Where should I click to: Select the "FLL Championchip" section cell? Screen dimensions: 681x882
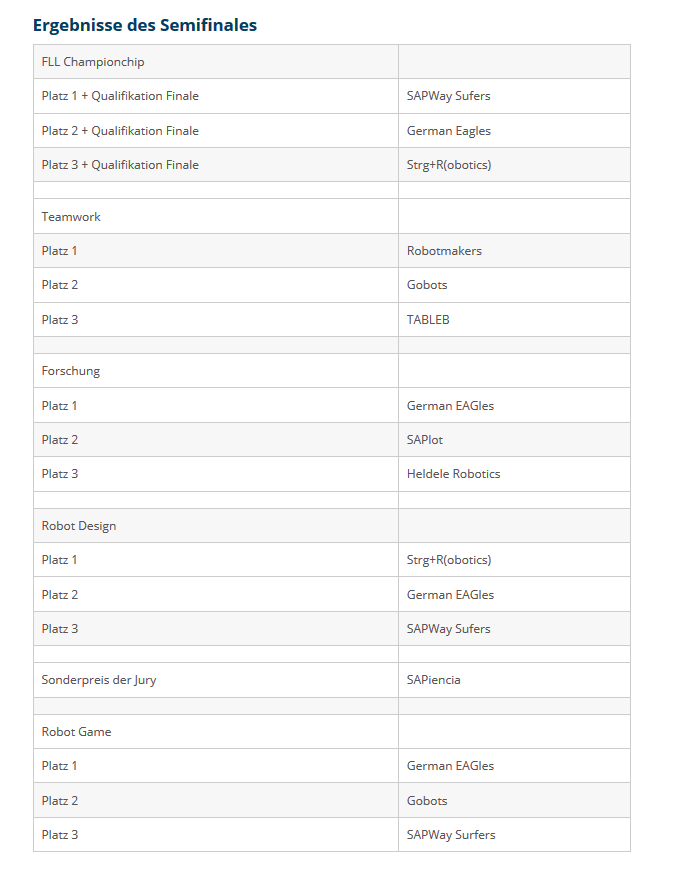(x=93, y=62)
